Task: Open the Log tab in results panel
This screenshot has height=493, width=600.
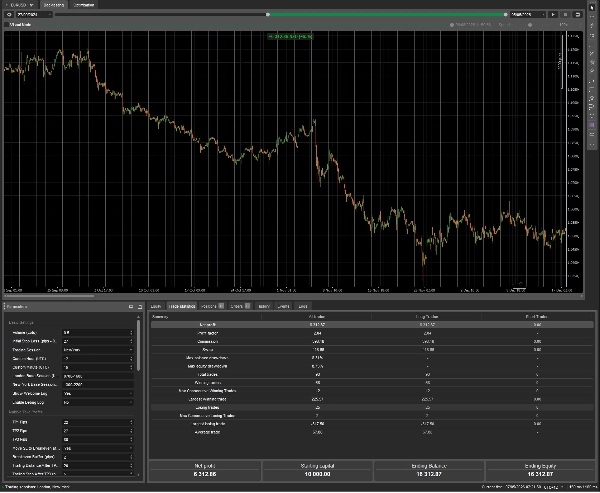Action: [303, 306]
